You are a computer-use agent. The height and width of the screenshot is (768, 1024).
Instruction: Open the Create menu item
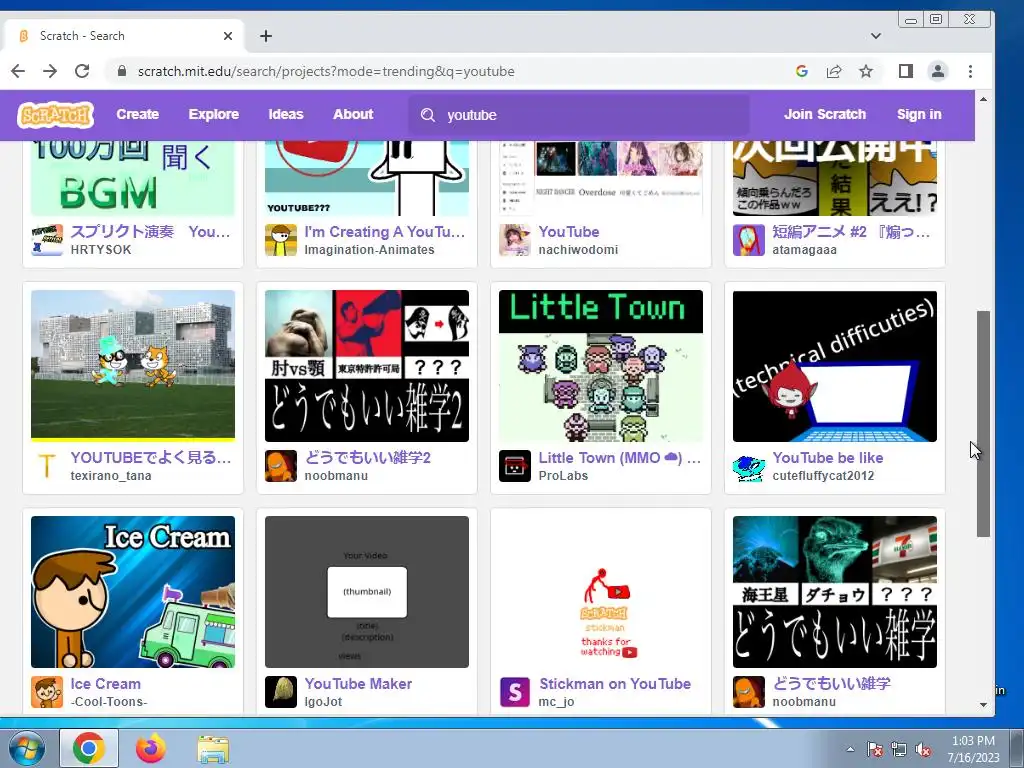tap(138, 114)
